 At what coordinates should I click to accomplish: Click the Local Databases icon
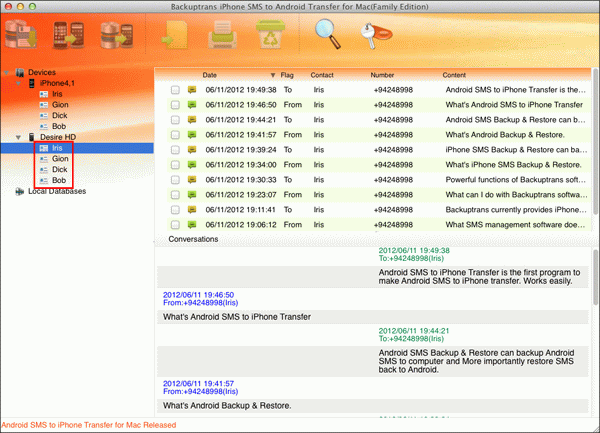[x=20, y=191]
